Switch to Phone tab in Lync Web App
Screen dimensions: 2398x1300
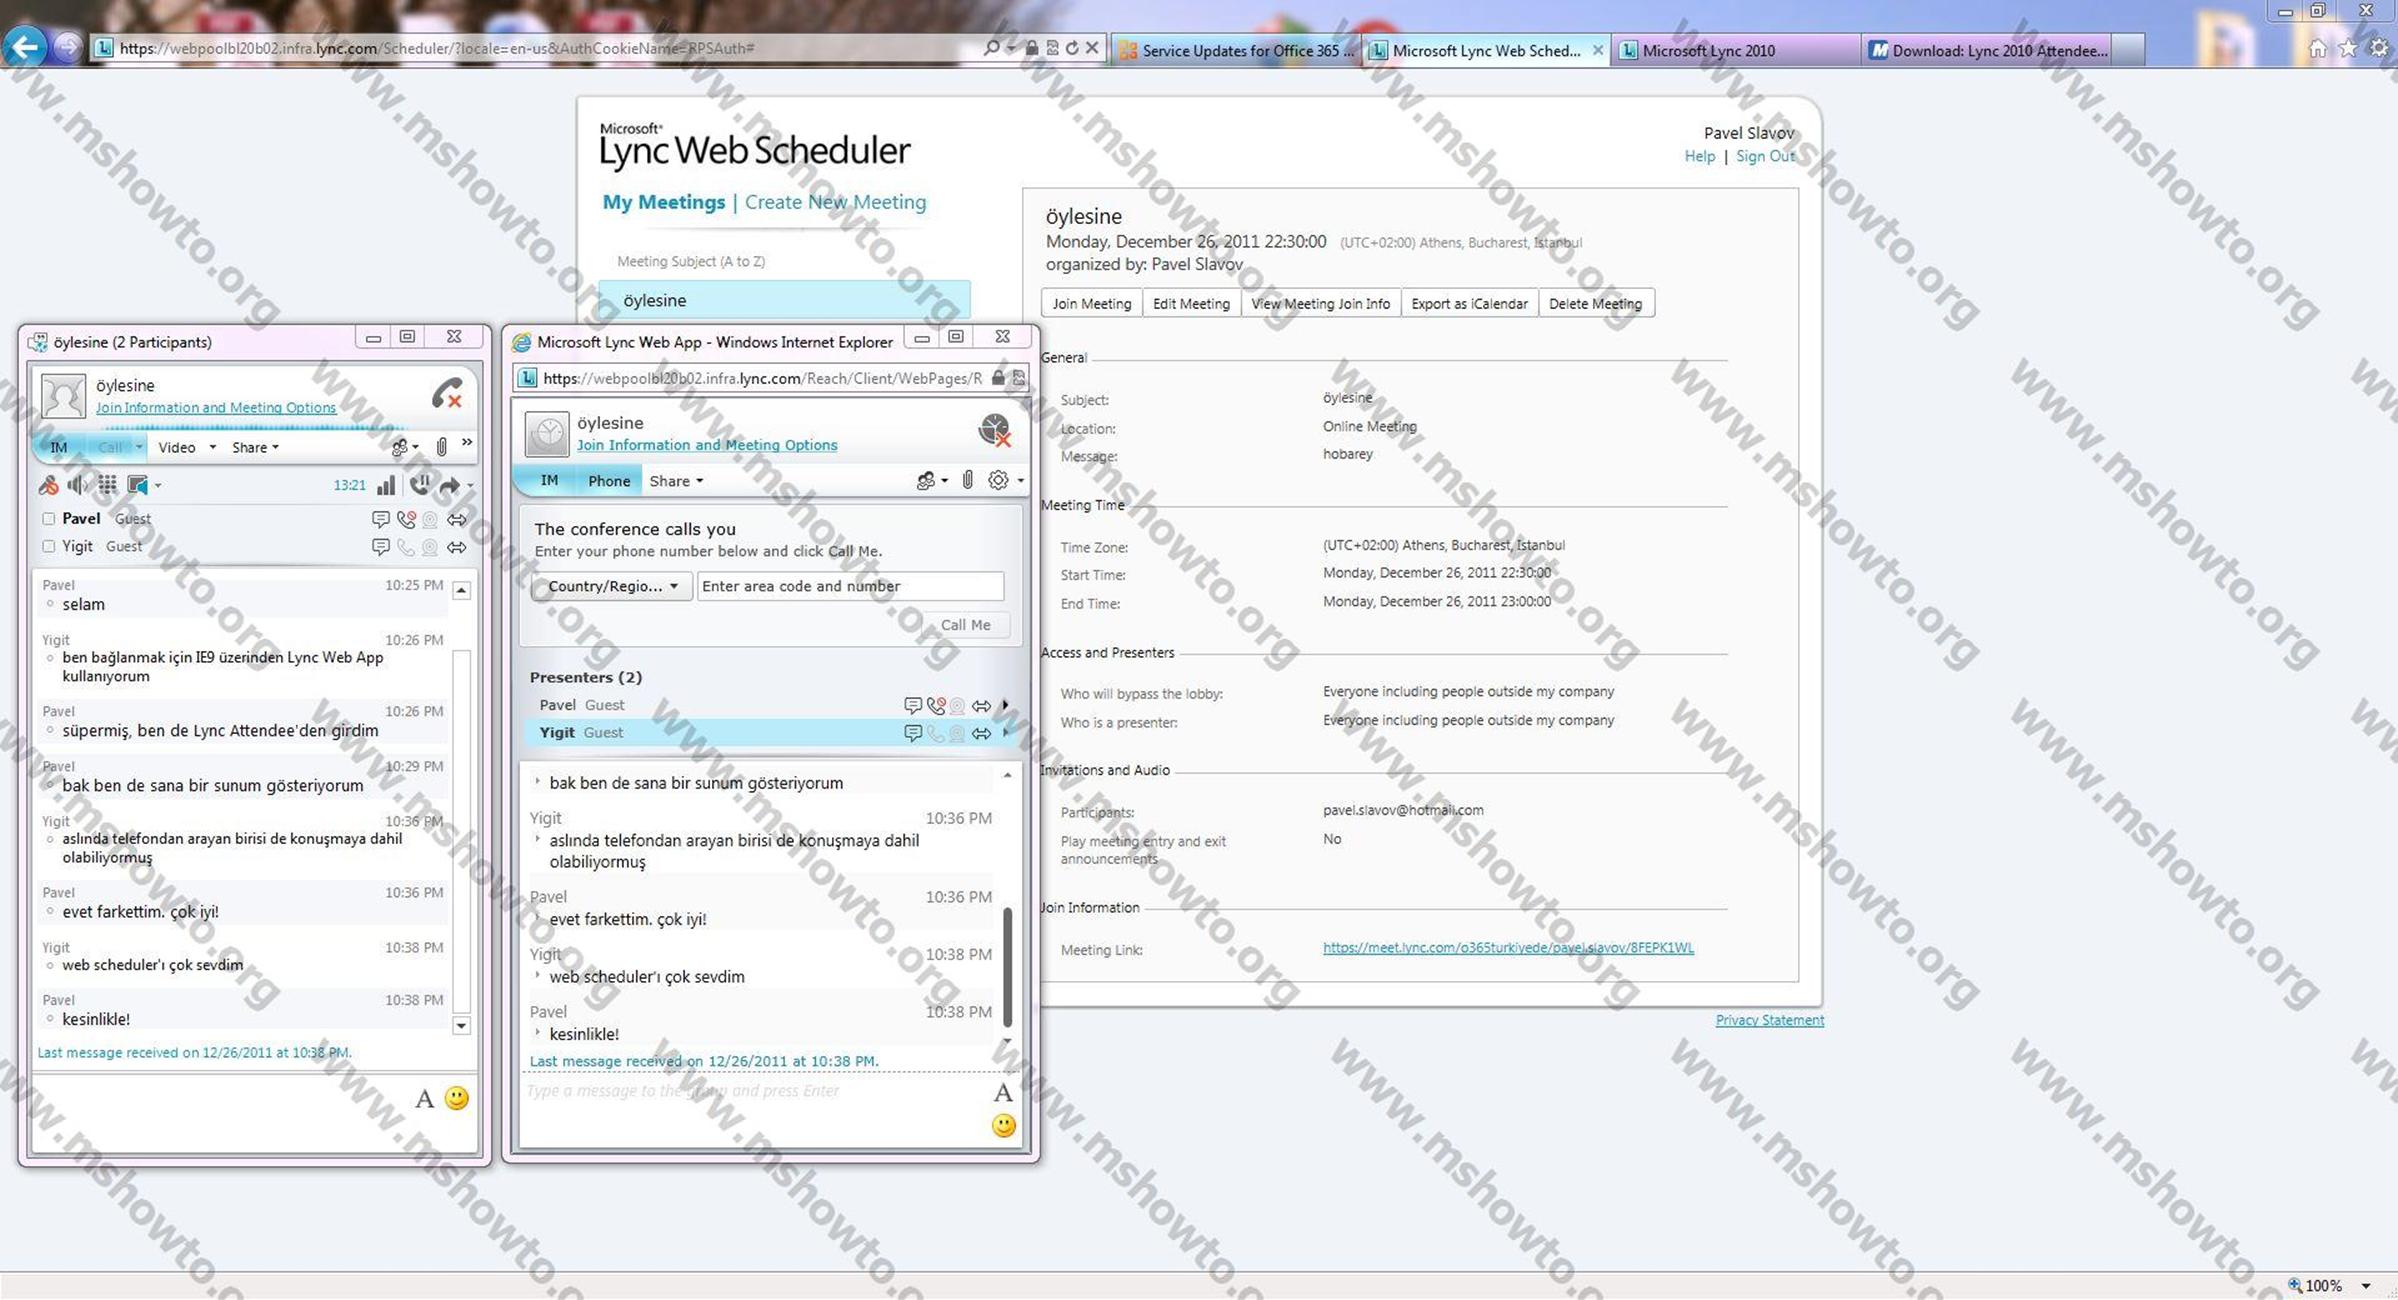pos(609,481)
